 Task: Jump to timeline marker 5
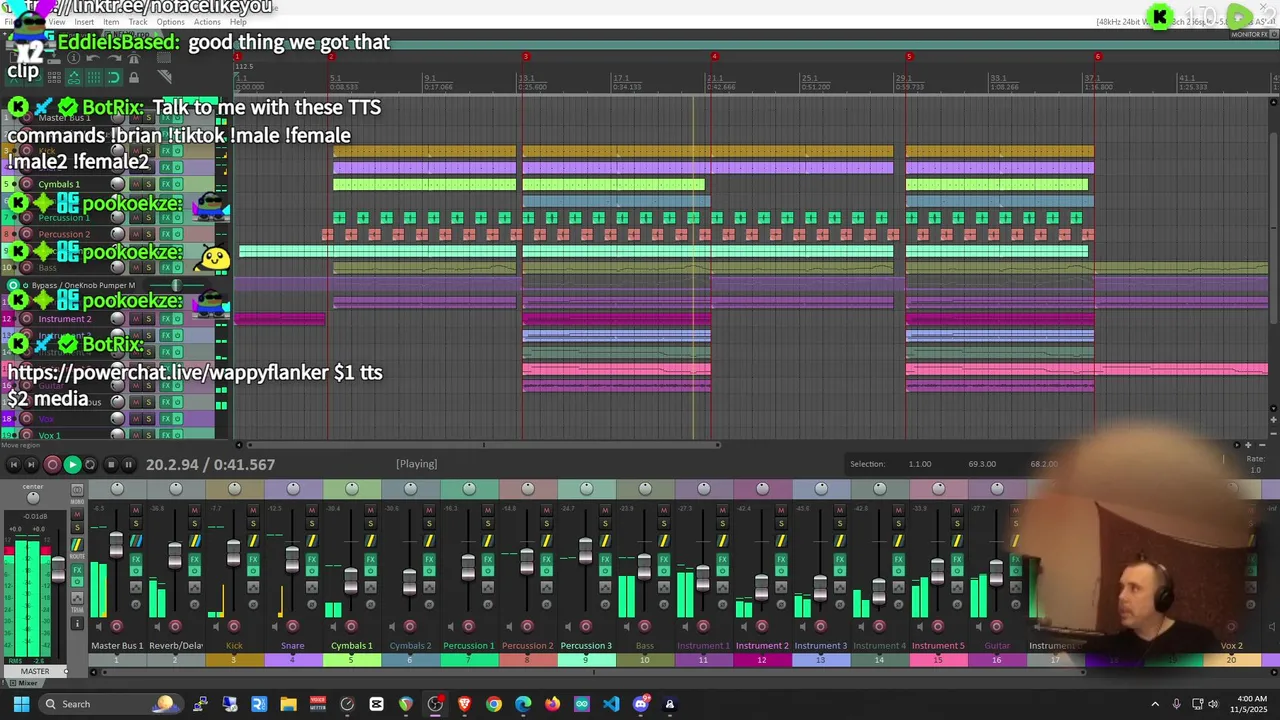pos(908,56)
